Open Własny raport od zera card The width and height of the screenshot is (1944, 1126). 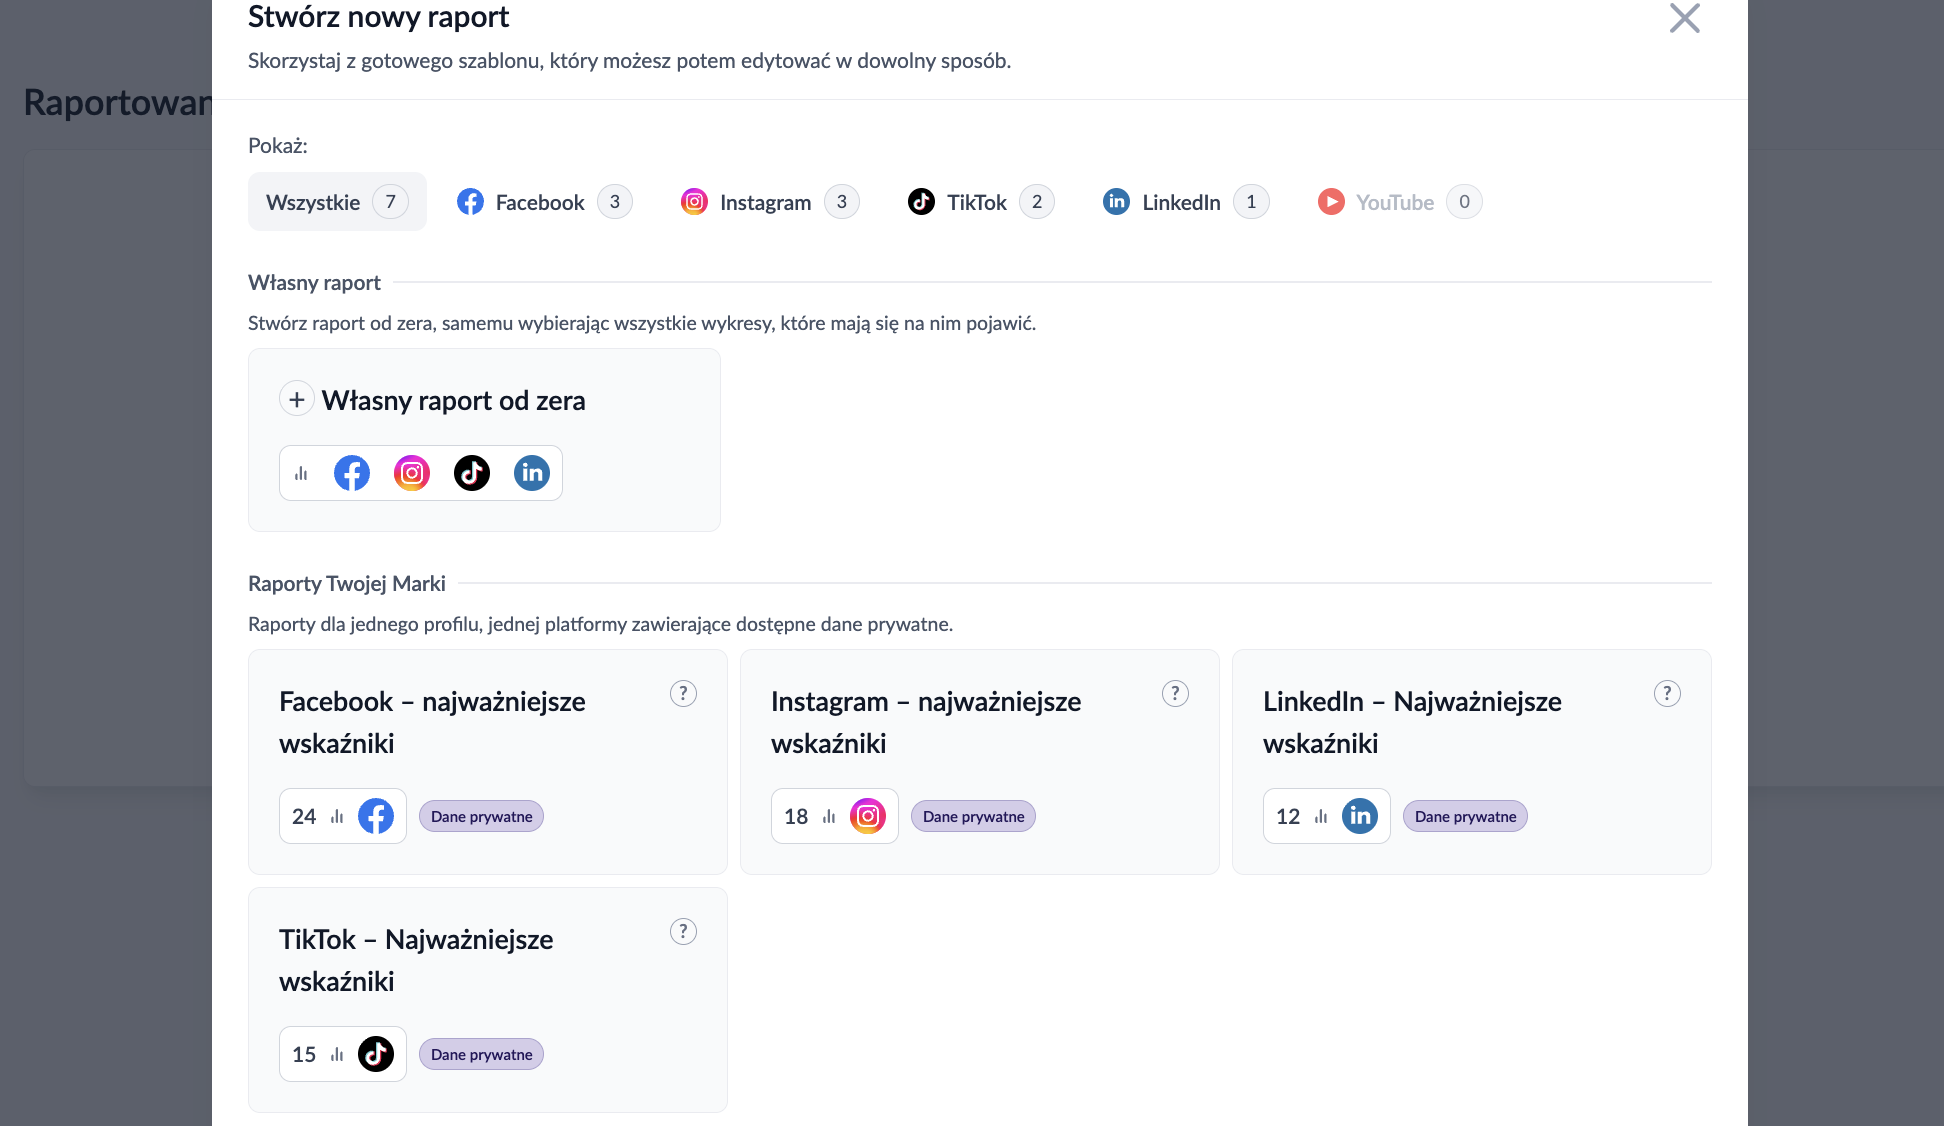[x=484, y=440]
